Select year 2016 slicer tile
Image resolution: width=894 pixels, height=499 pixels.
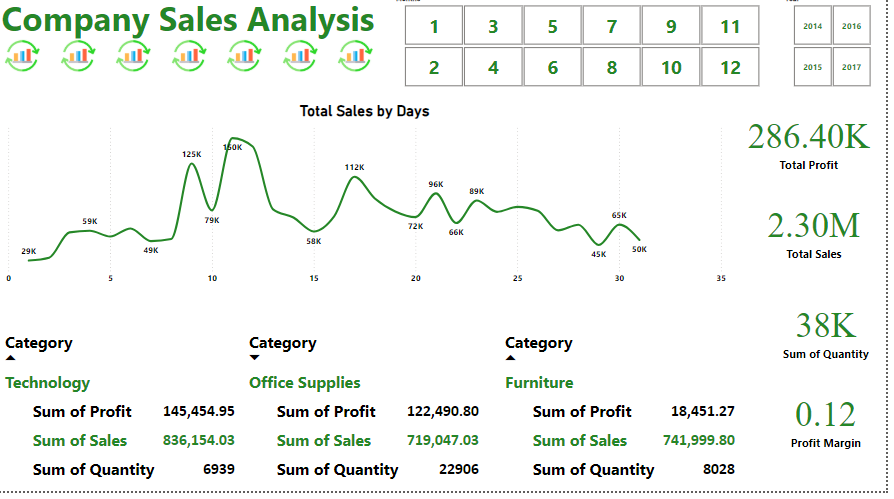pyautogui.click(x=852, y=26)
